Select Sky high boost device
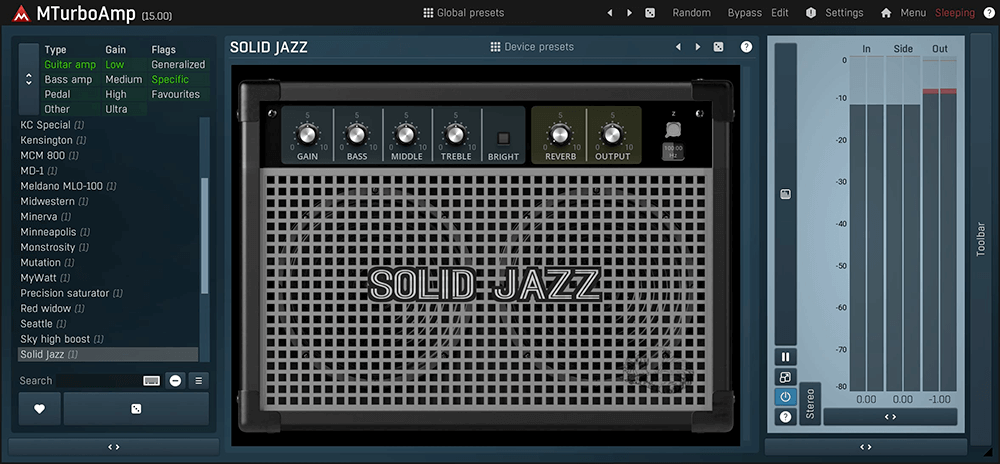This screenshot has height=464, width=1000. [x=108, y=339]
